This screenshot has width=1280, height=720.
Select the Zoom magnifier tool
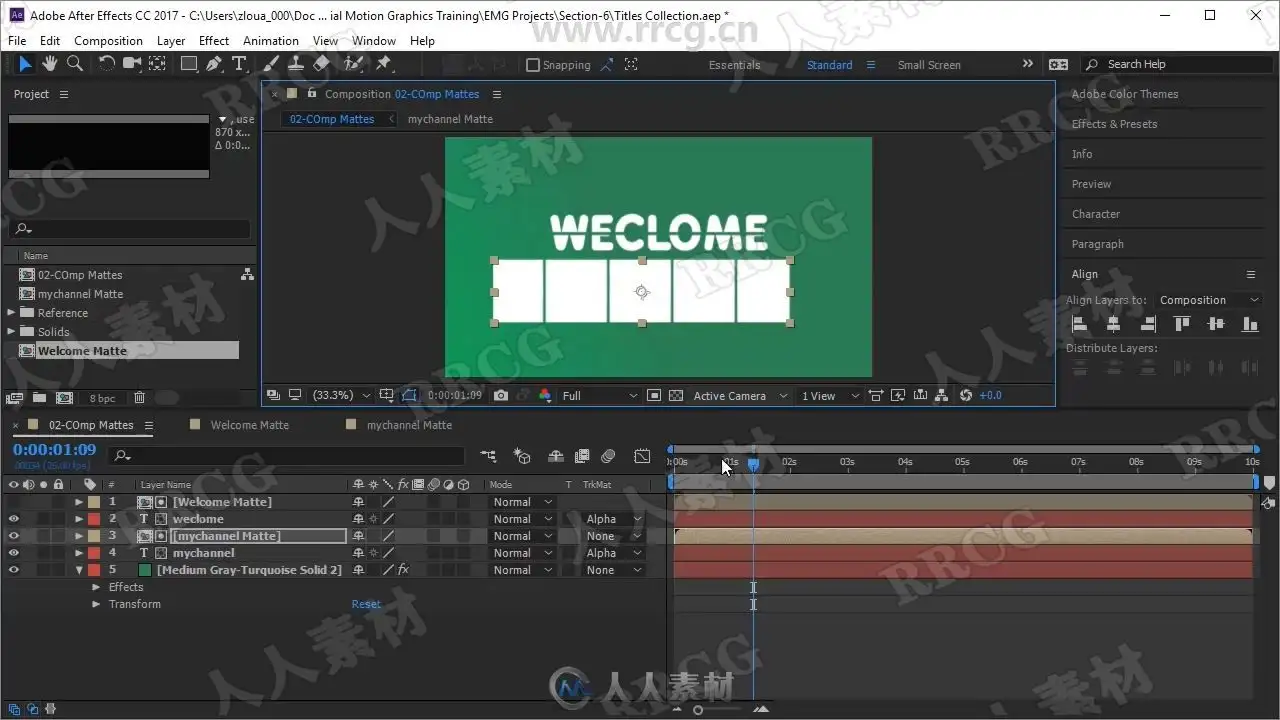74,64
